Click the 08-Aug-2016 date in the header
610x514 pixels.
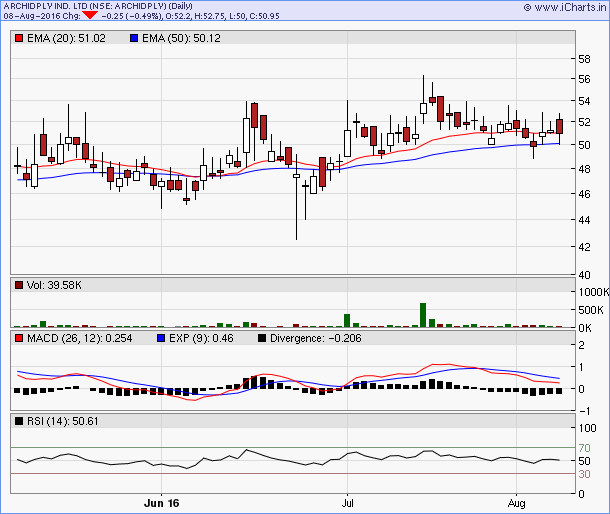(32, 16)
